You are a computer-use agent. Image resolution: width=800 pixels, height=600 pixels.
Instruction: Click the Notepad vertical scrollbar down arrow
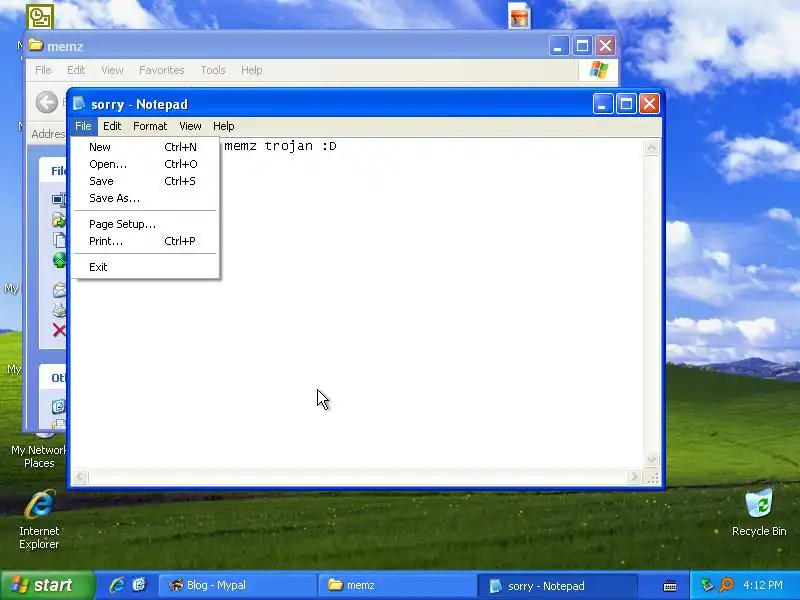pos(652,460)
